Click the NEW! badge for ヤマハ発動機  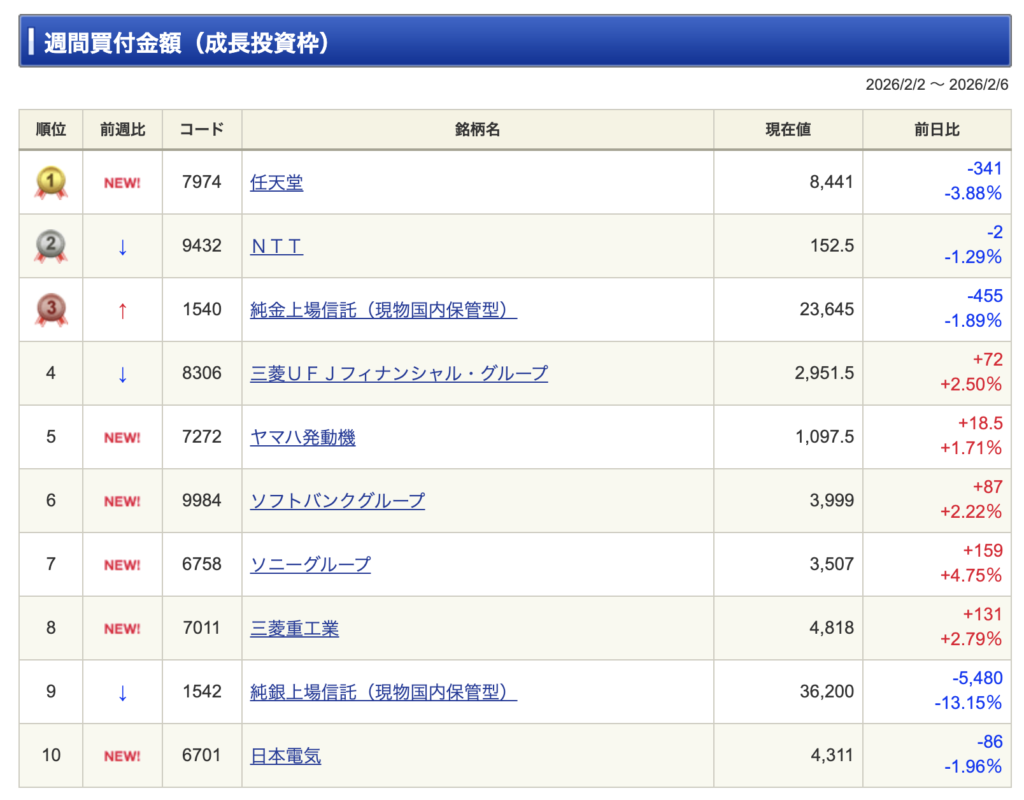[122, 438]
